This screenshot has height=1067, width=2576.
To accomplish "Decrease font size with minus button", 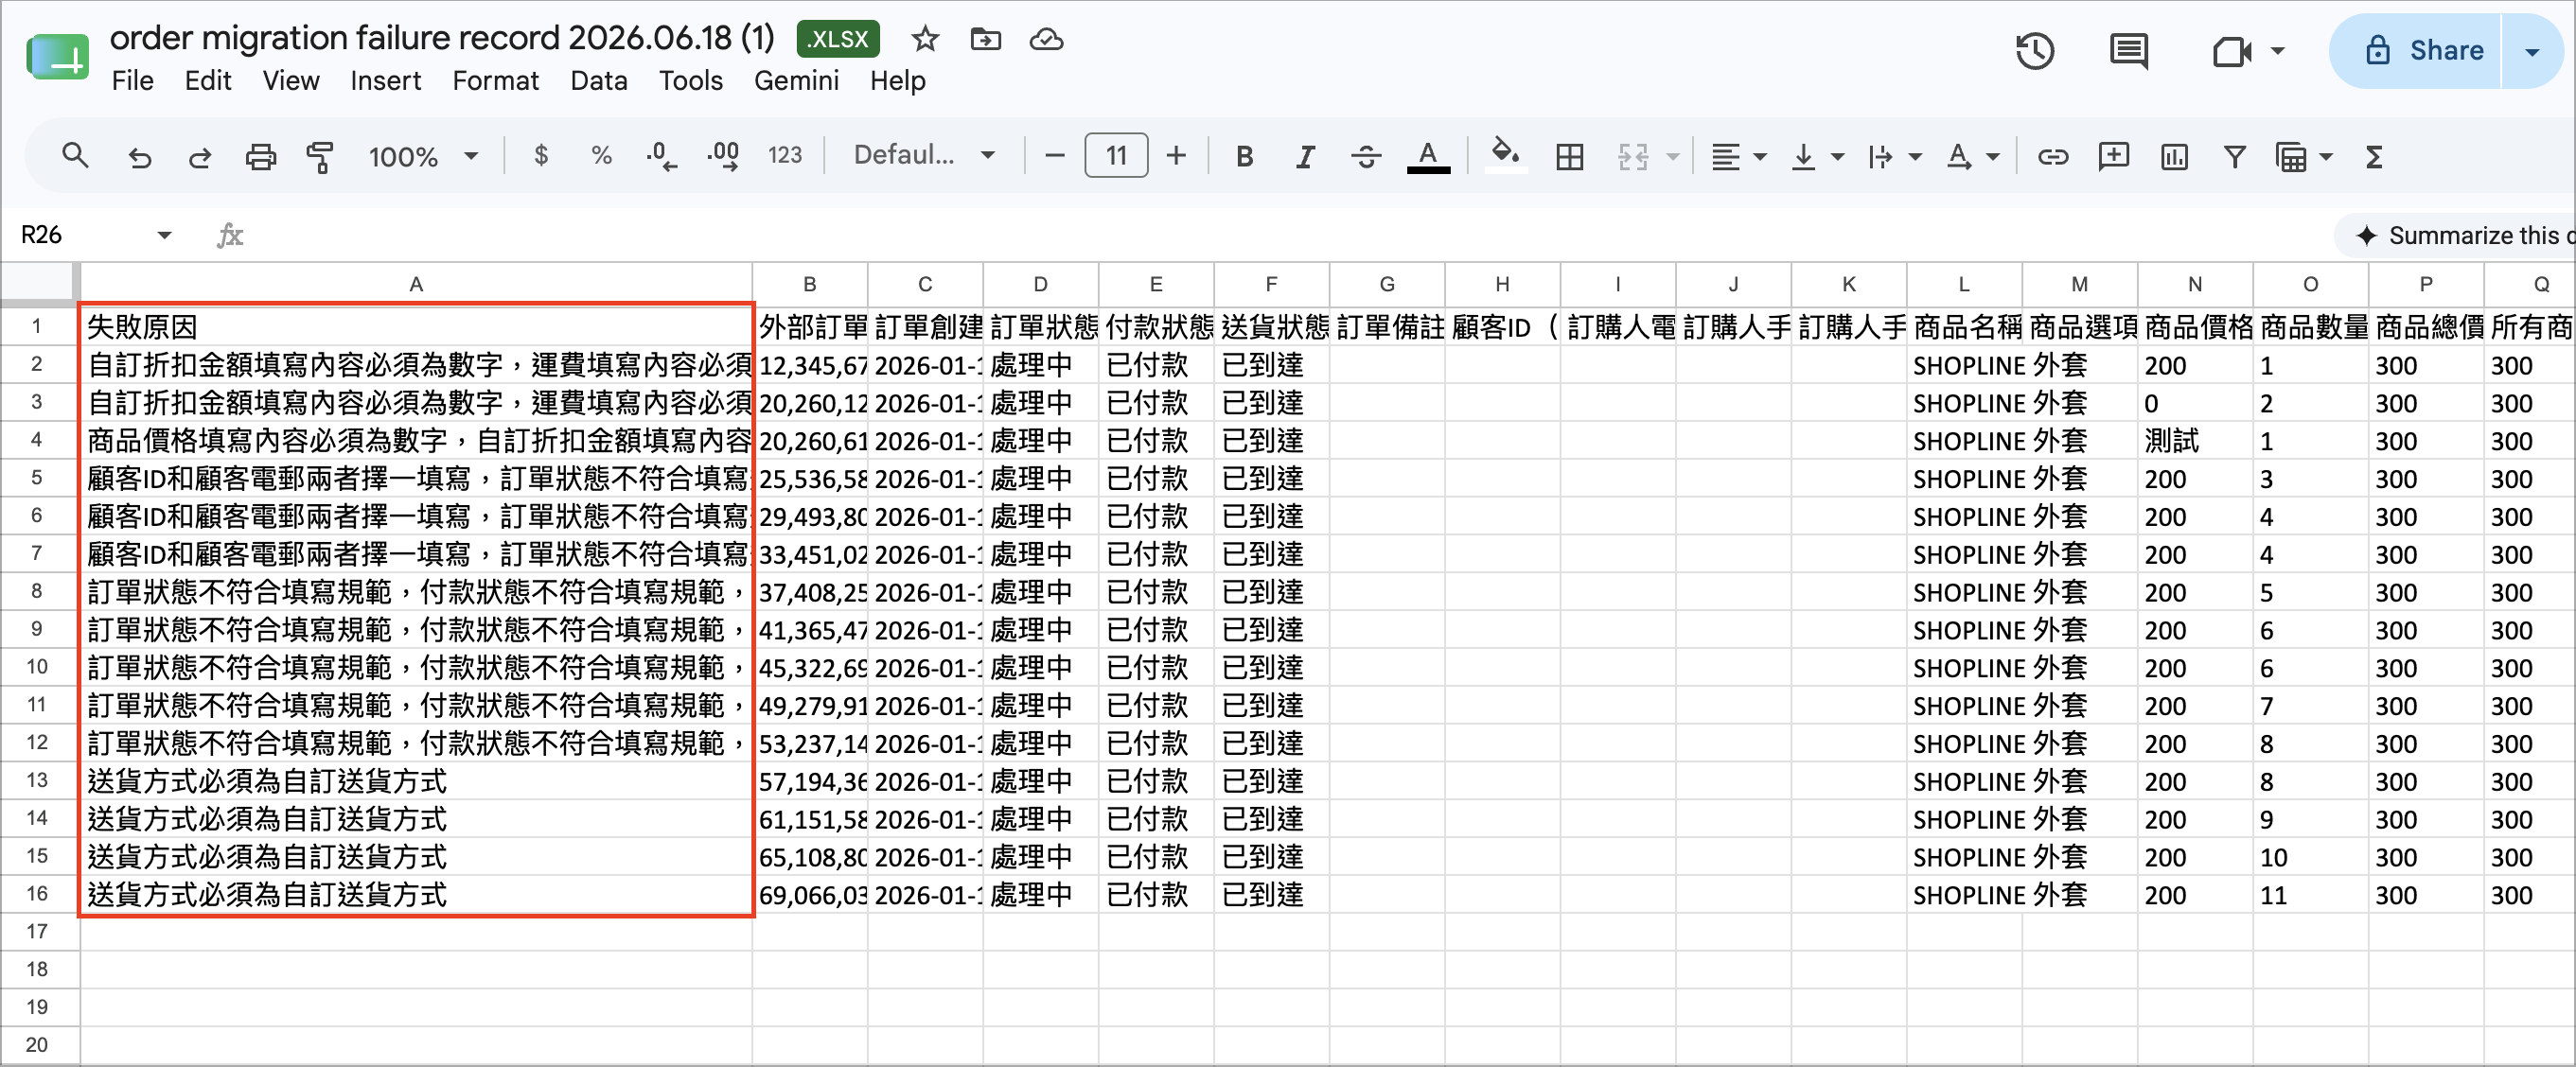I will pyautogui.click(x=1054, y=156).
